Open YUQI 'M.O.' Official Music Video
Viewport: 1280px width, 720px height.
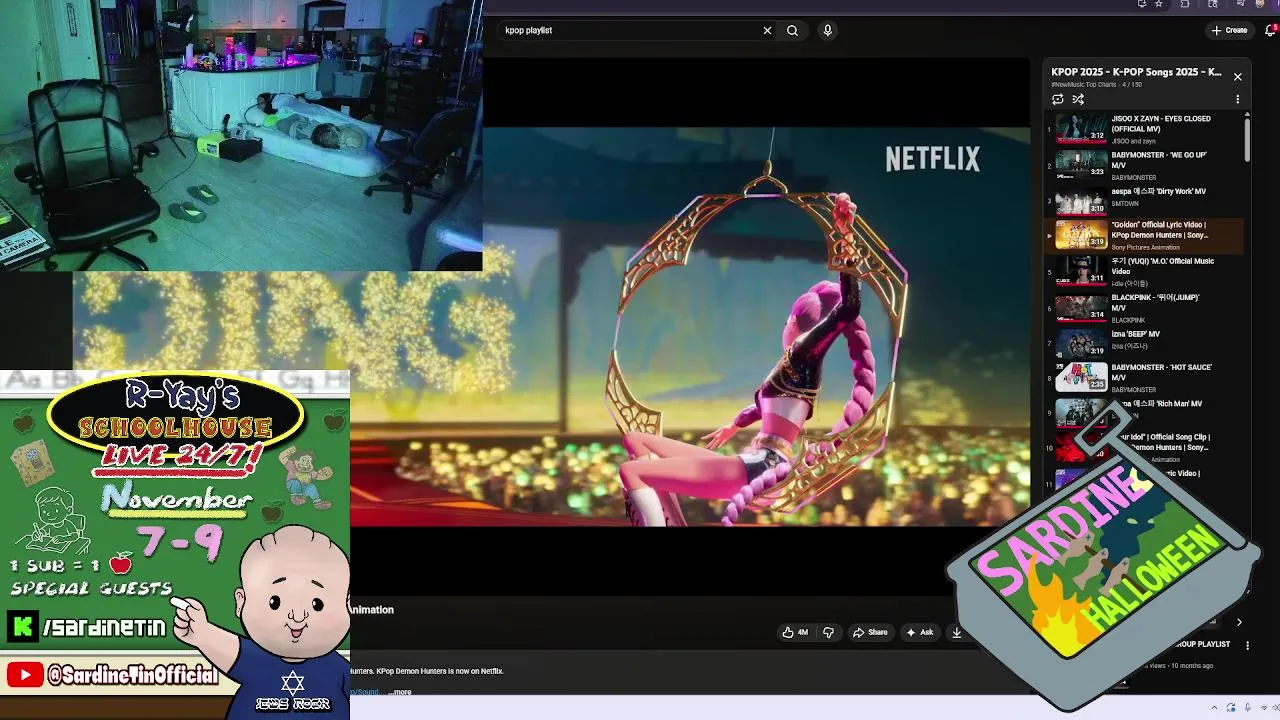pos(1145,271)
